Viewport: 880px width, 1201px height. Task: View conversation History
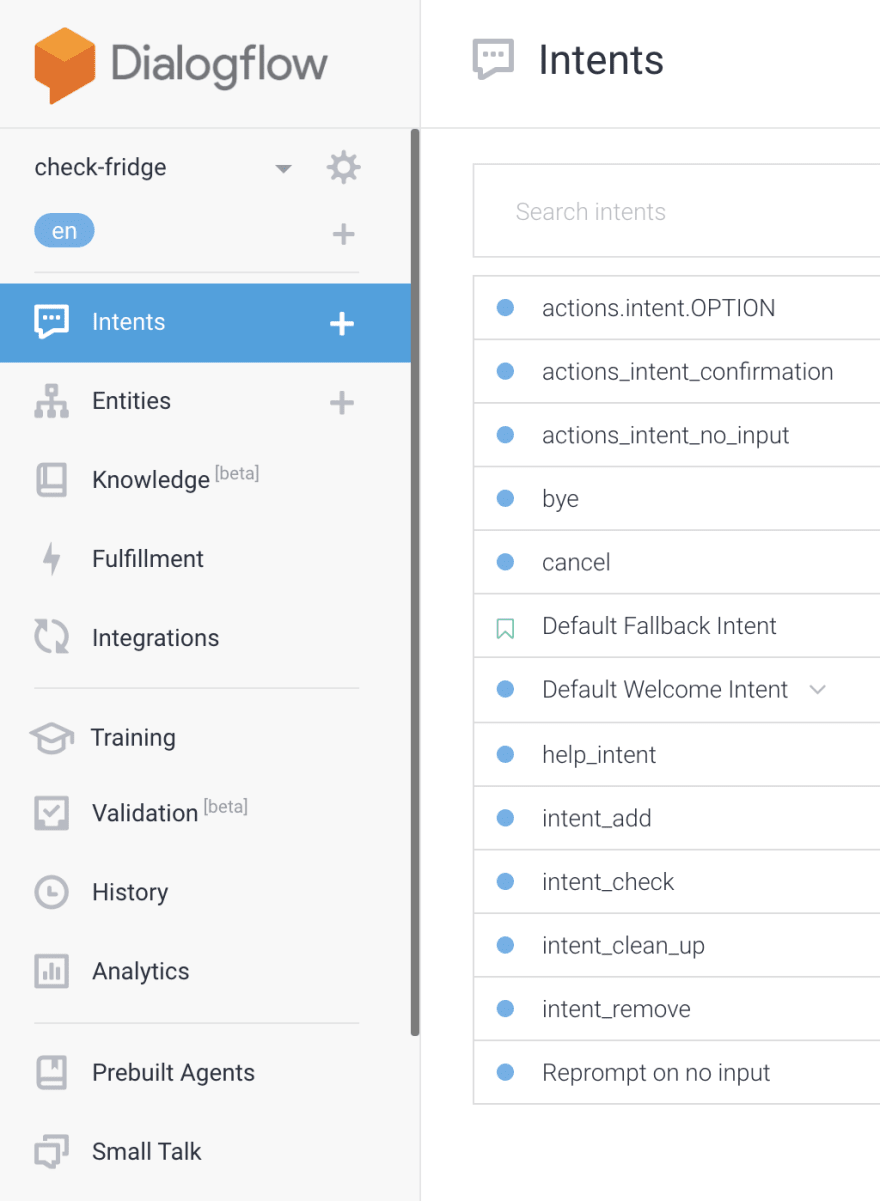coord(130,892)
